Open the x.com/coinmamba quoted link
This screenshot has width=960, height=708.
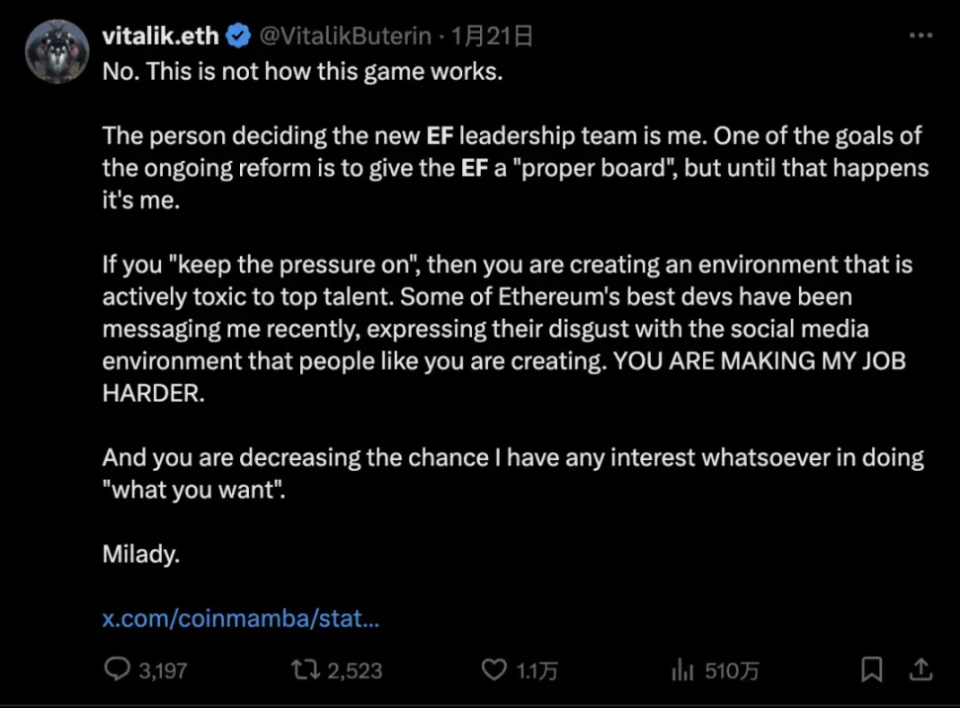(x=241, y=619)
